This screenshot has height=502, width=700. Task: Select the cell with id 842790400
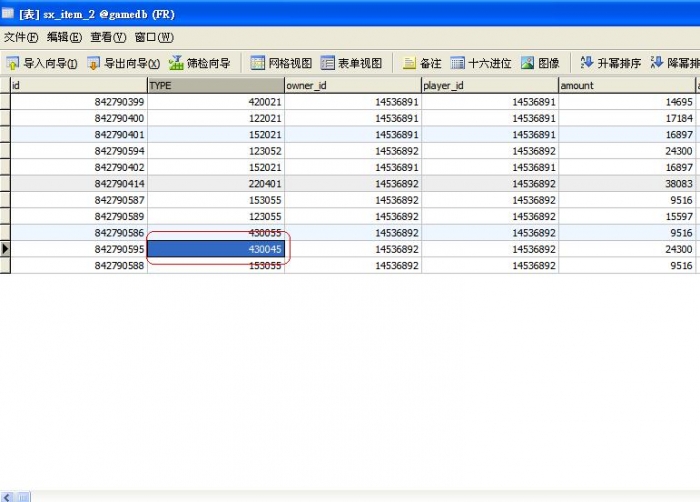click(79, 118)
